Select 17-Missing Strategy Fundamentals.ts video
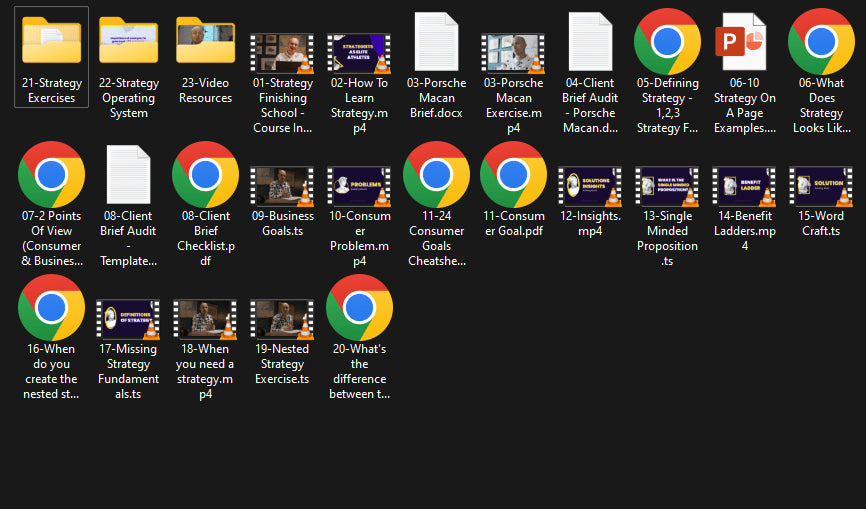 pyautogui.click(x=128, y=320)
